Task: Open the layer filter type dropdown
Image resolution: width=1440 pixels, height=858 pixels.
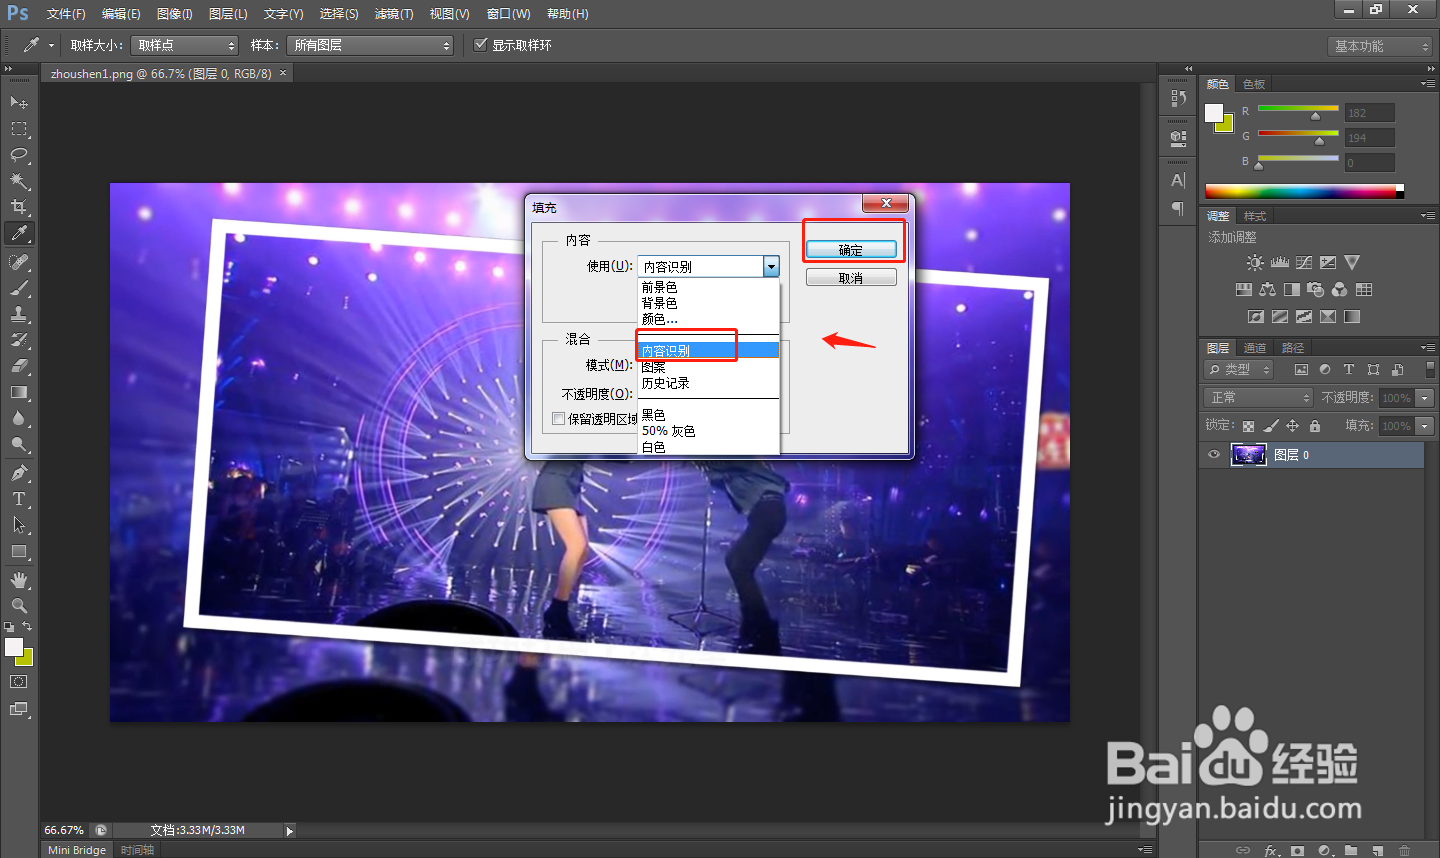Action: tap(1239, 370)
